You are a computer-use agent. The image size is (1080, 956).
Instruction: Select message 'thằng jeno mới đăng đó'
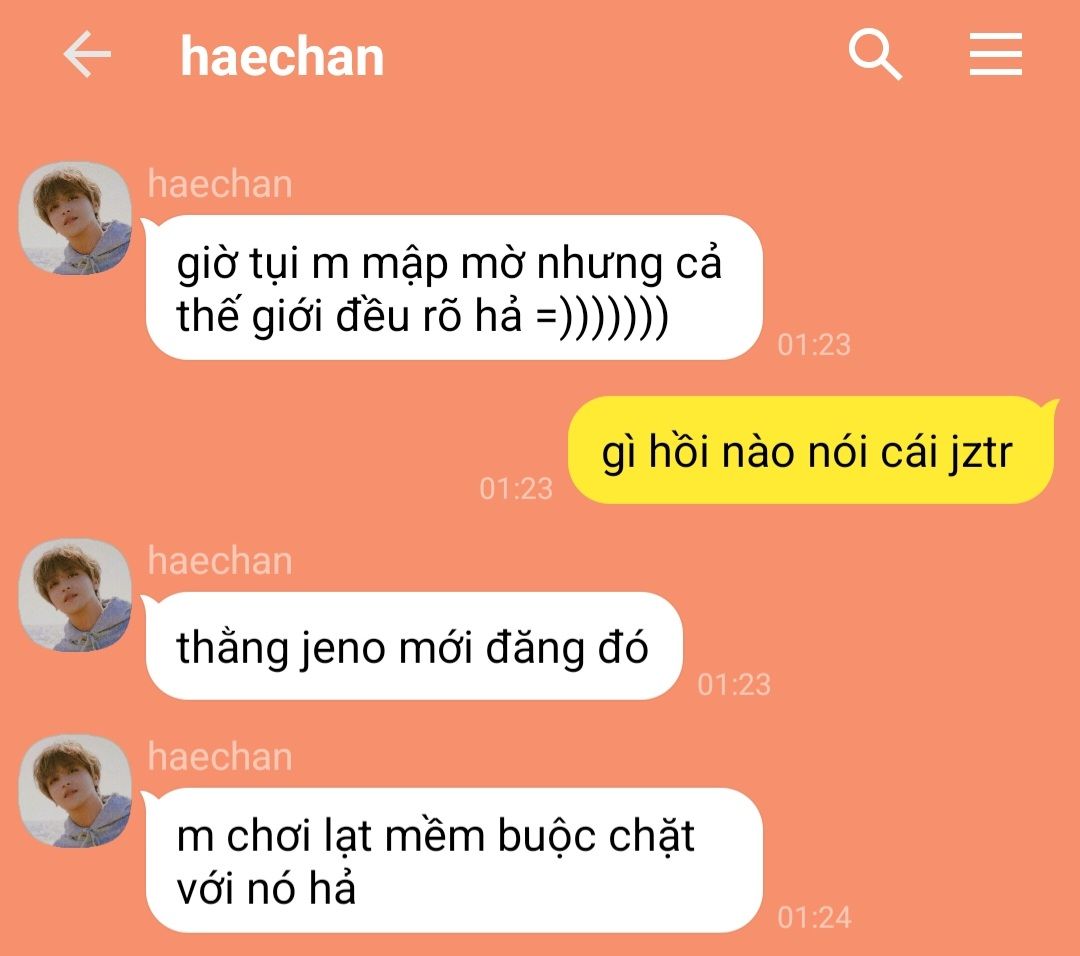(414, 646)
